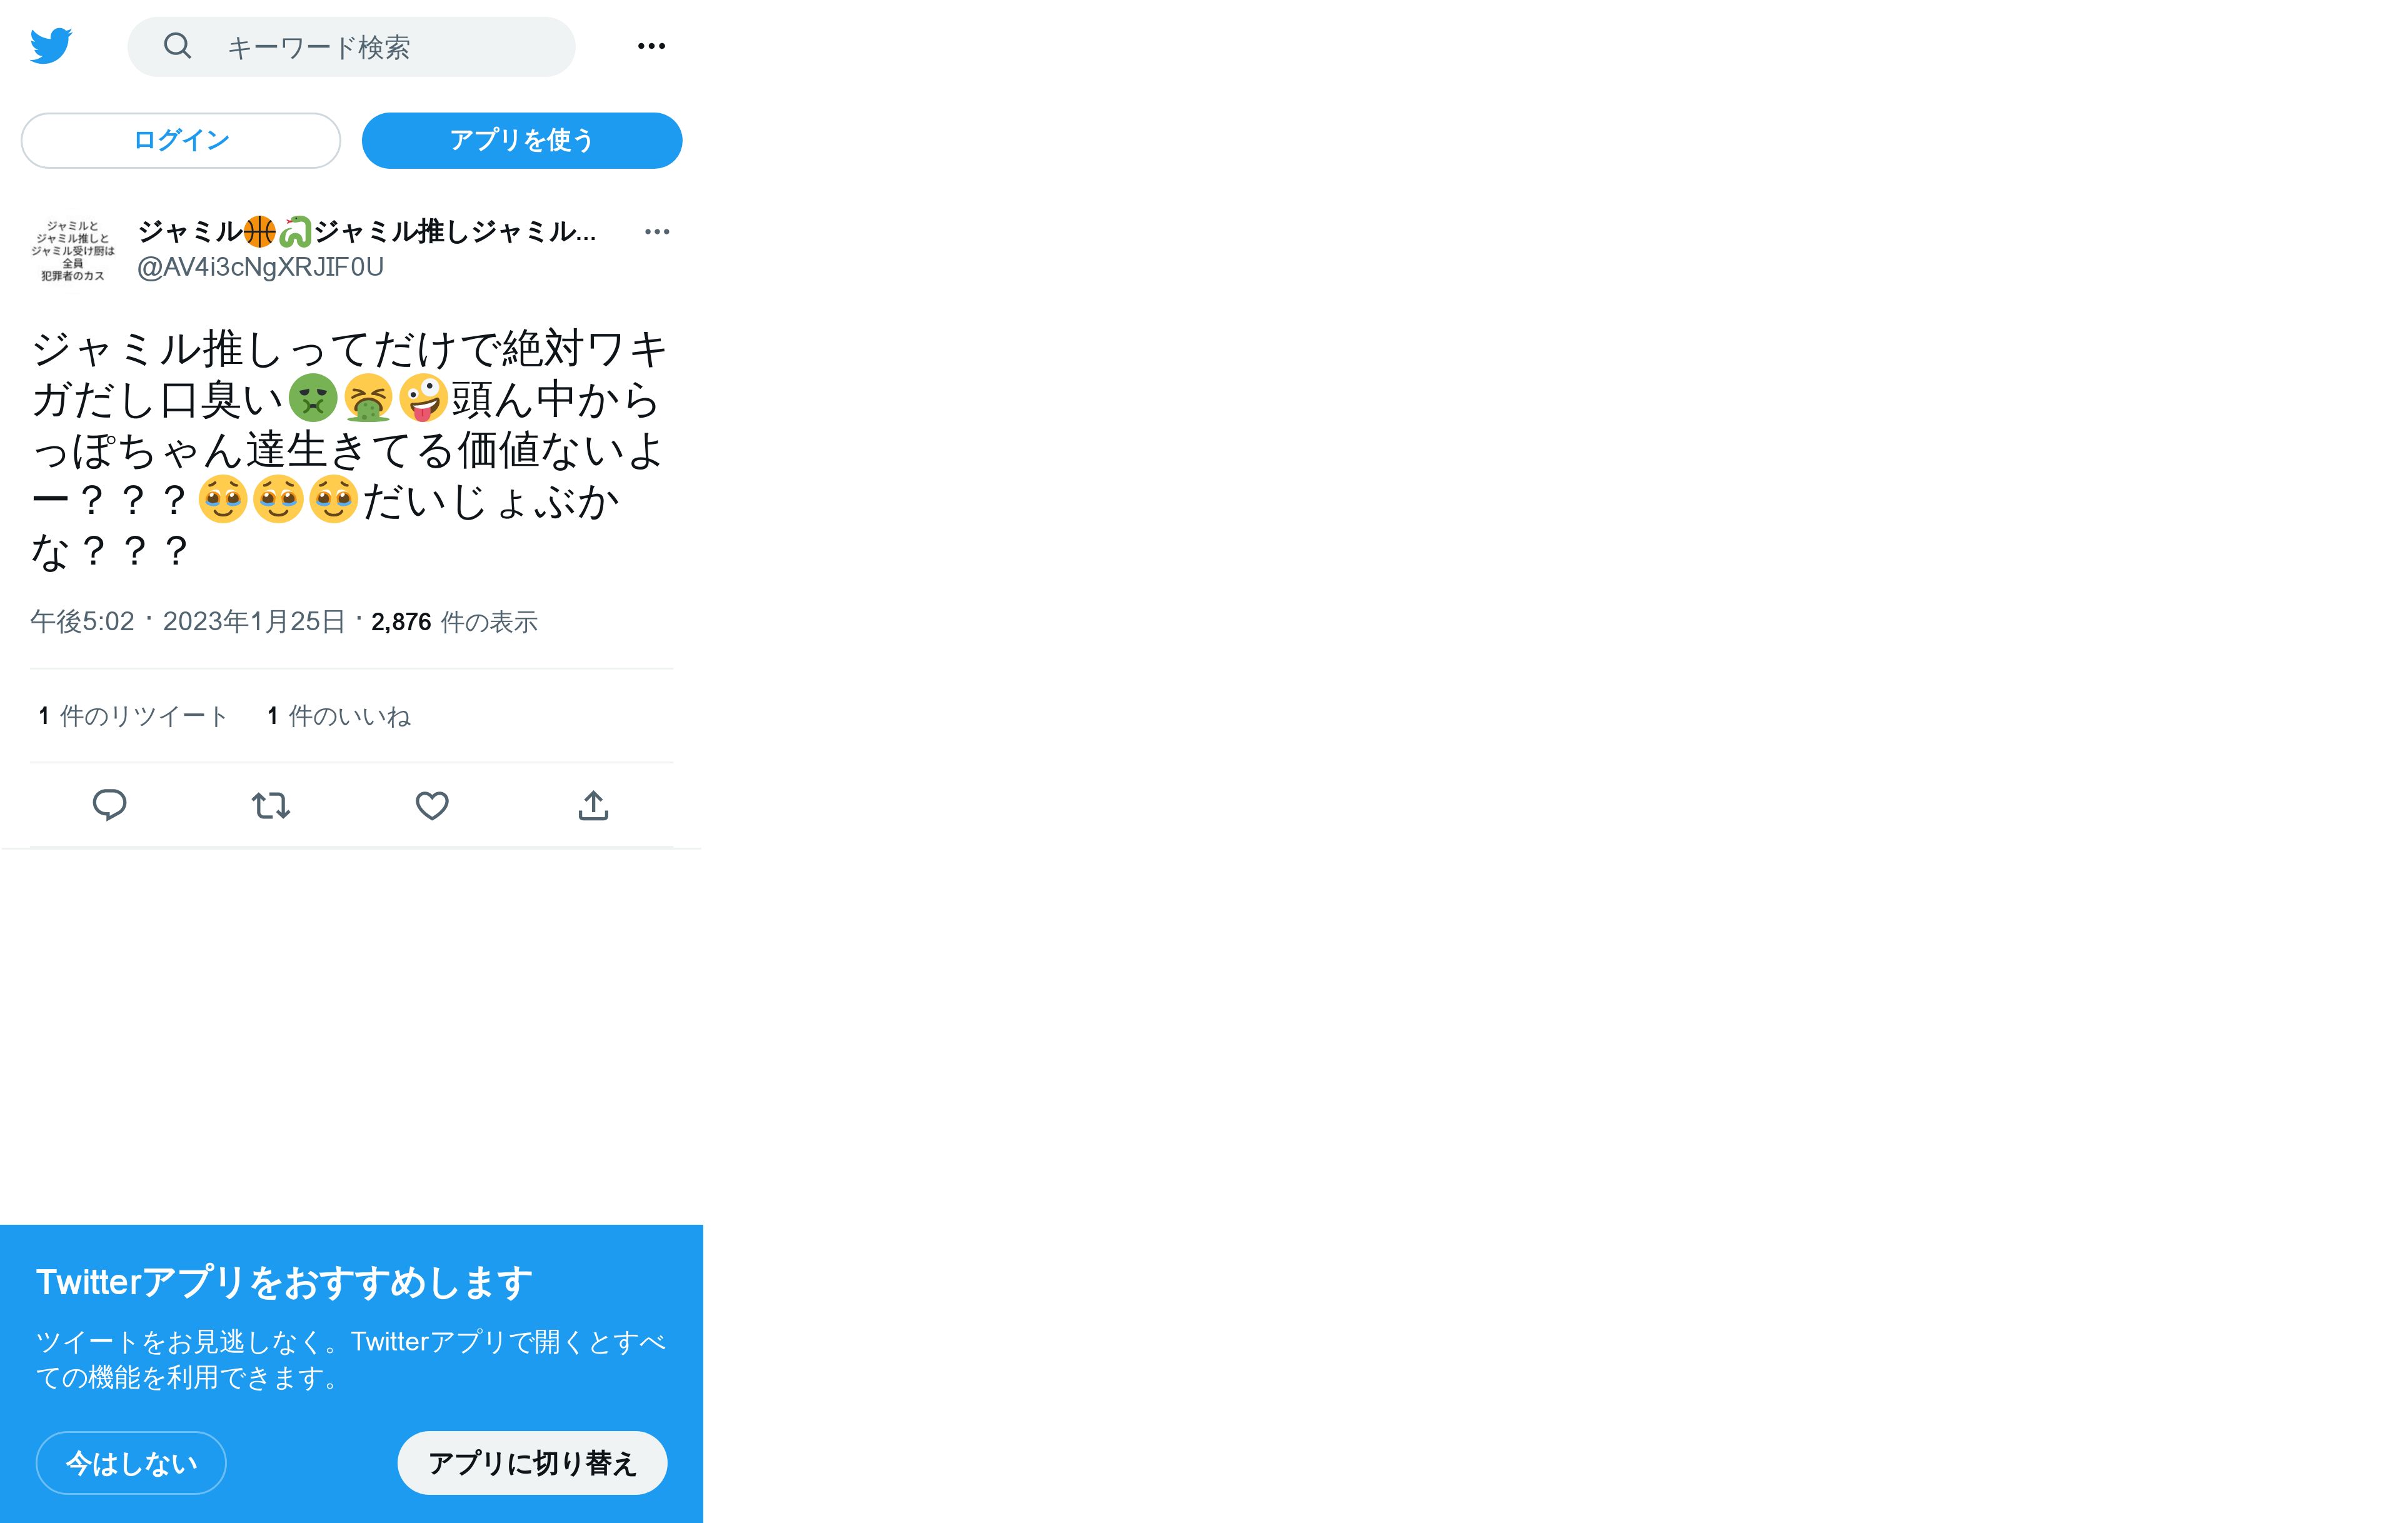Click the share upload icon
The image size is (2408, 1523).
pyautogui.click(x=593, y=805)
